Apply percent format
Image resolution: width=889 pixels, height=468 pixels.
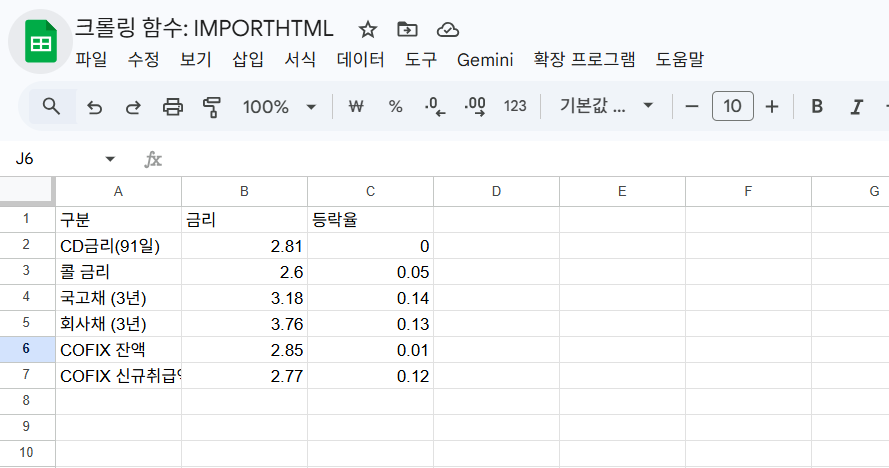click(395, 107)
